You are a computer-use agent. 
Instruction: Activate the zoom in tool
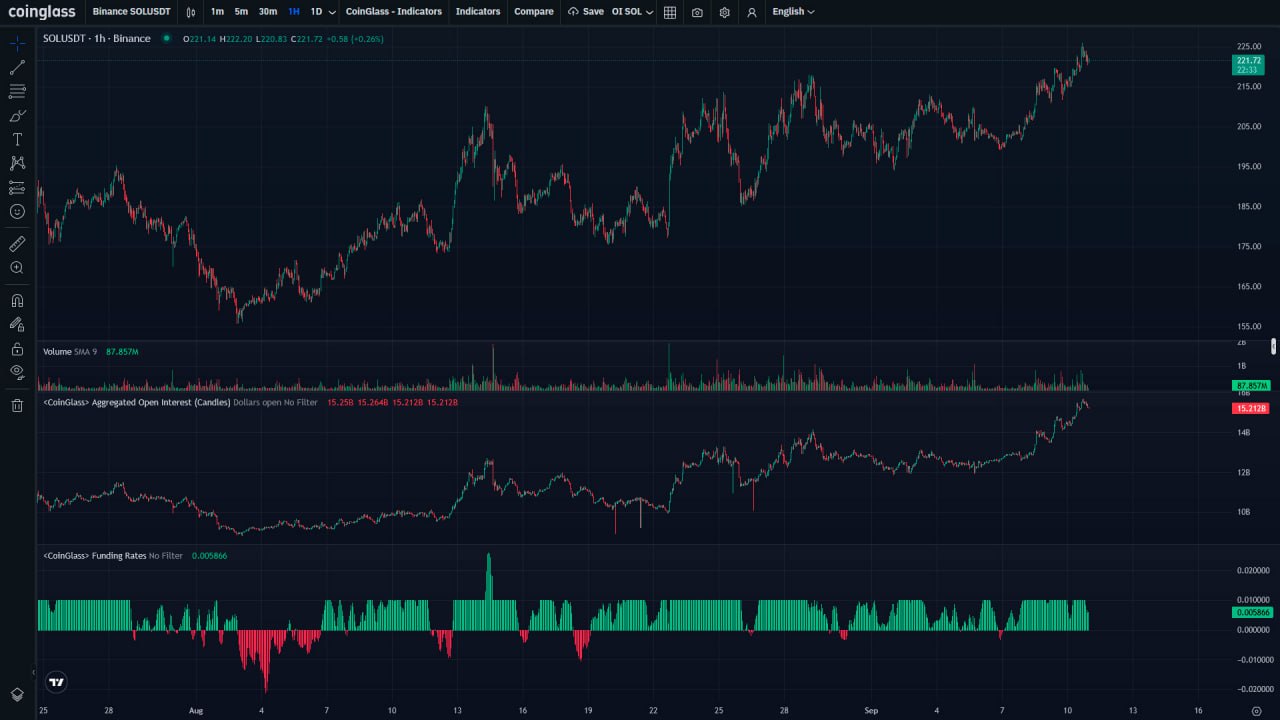17,268
